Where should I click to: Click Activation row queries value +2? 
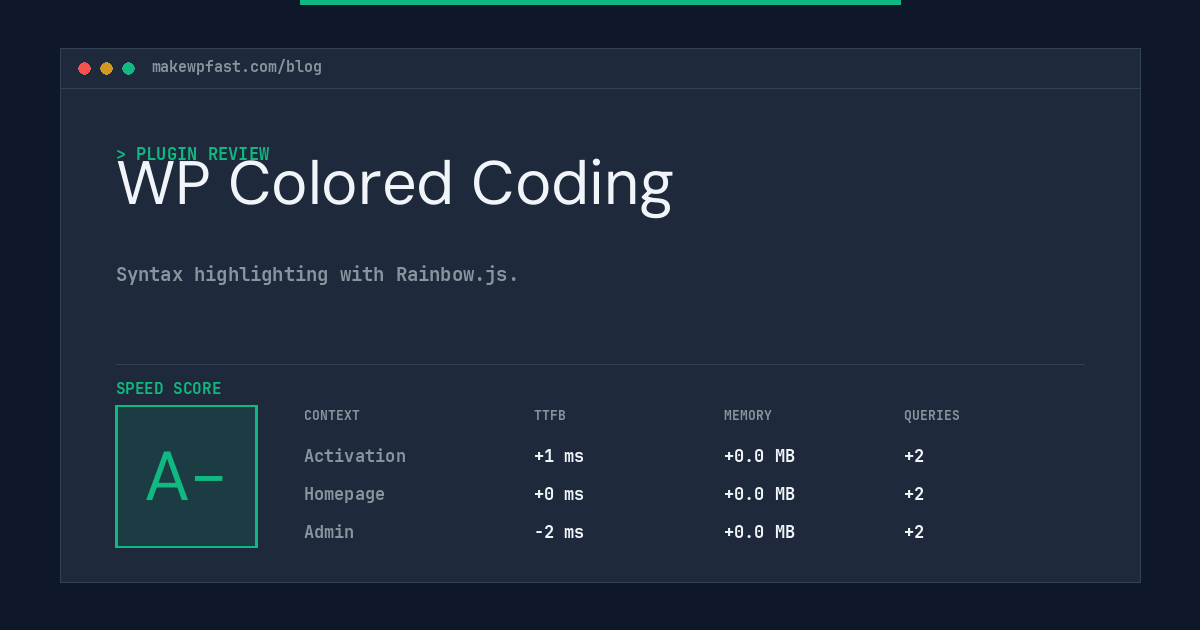click(914, 456)
